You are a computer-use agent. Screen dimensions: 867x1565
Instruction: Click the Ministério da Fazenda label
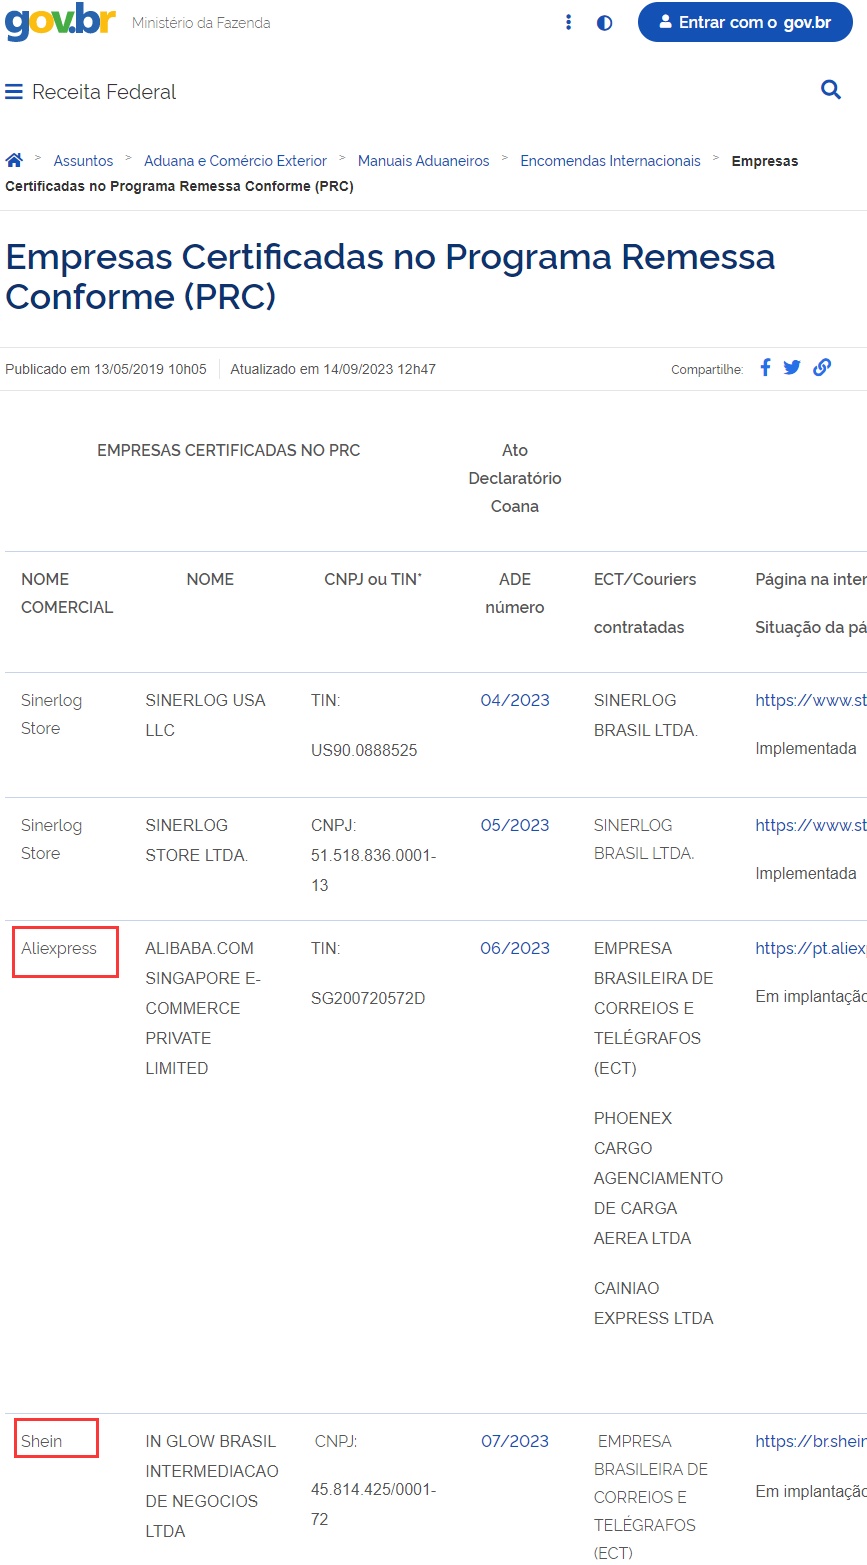pos(201,22)
